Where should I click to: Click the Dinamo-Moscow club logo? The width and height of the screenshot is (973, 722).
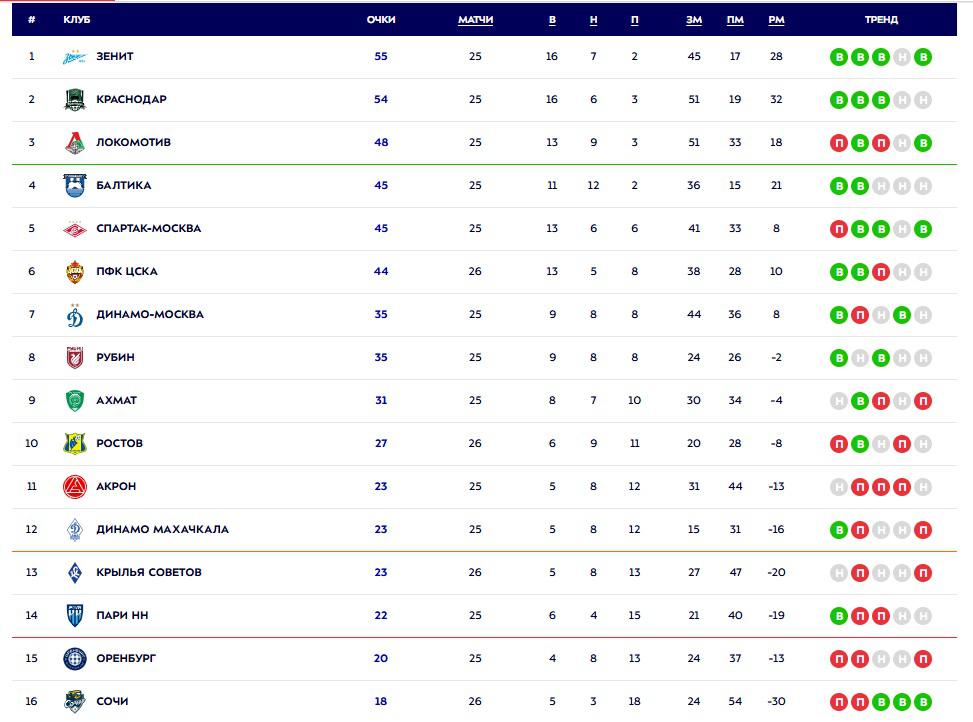coord(75,315)
